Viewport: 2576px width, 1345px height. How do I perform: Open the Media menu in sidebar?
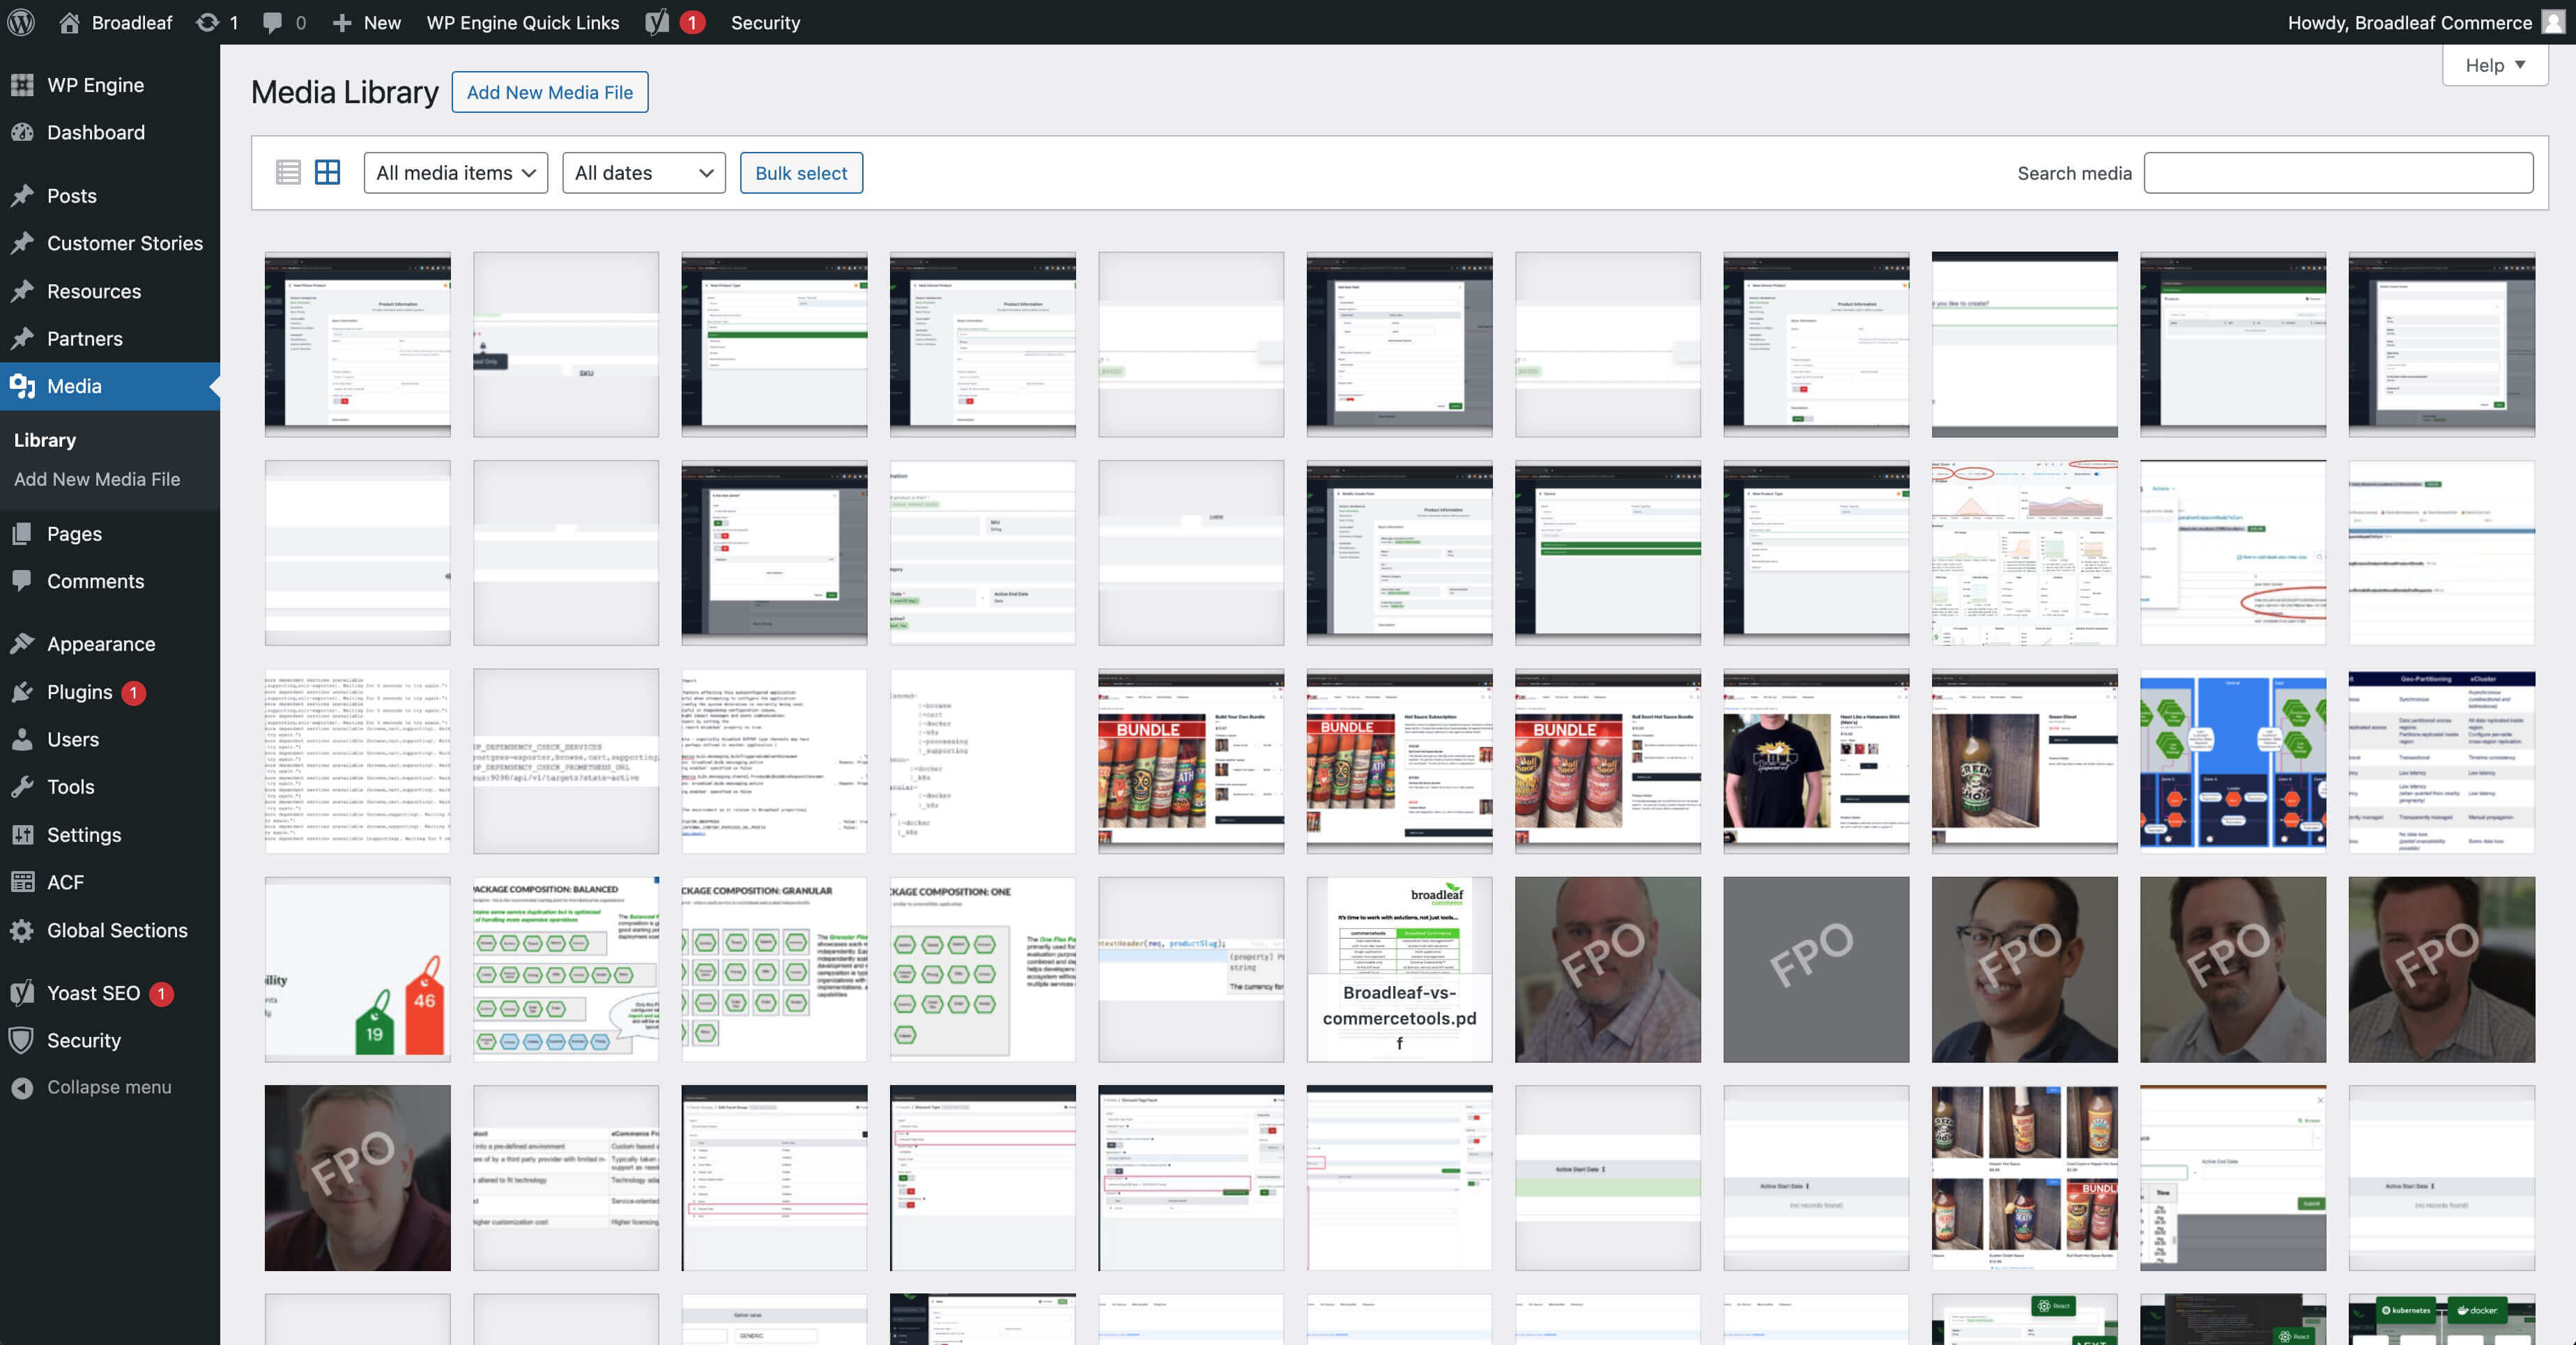point(110,386)
